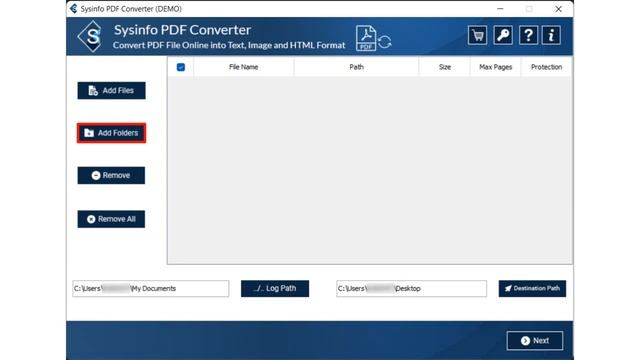Focus the Desktop destination path field
Viewport: 640px width, 360px height.
coord(411,289)
